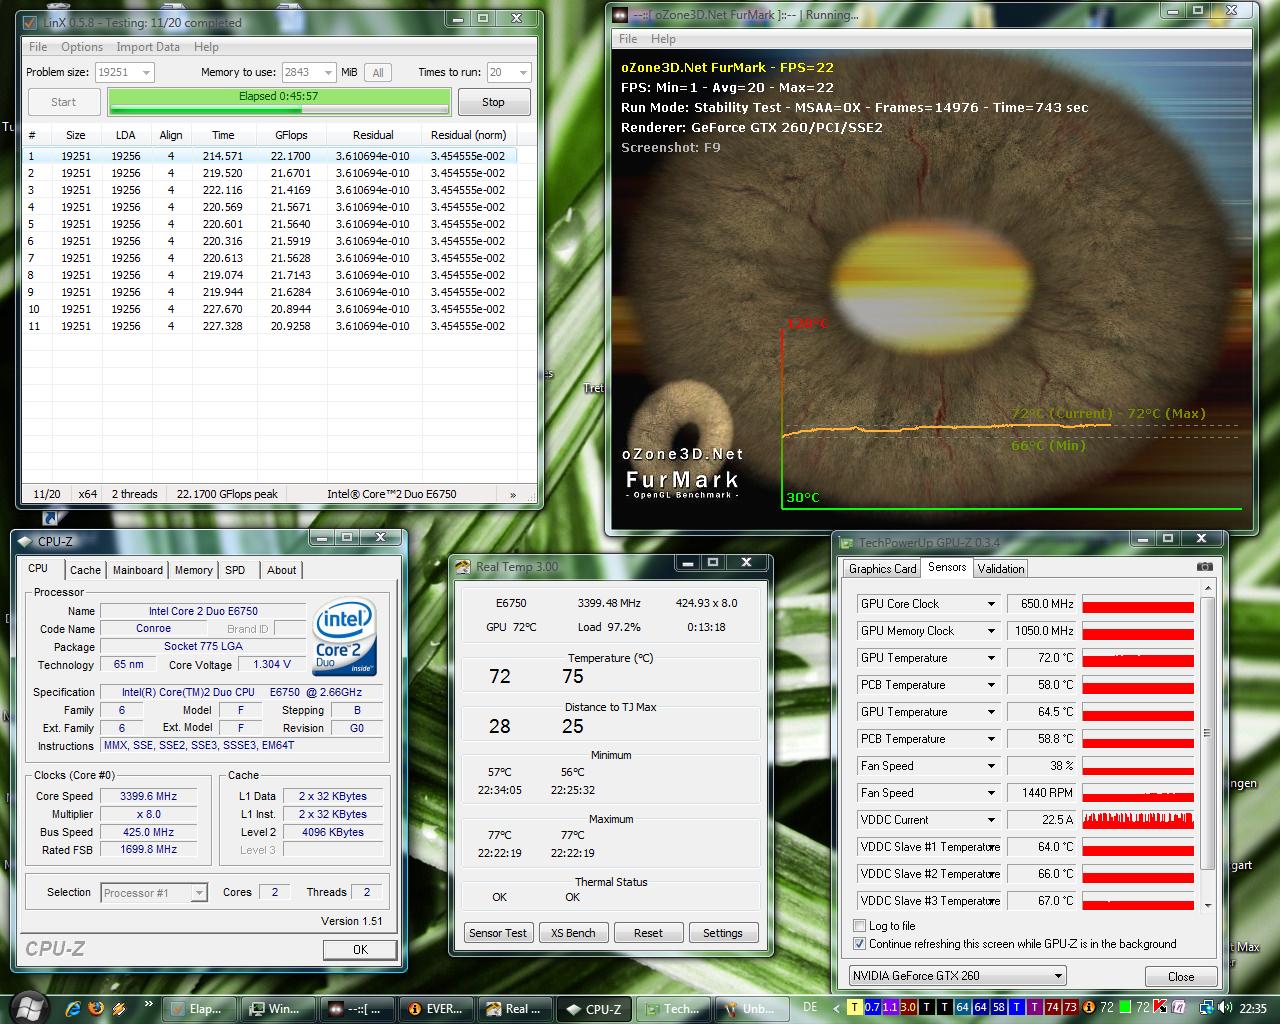Screen dimensions: 1280x1024
Task: Switch to the FurMark taskbar item
Action: [x=358, y=1008]
